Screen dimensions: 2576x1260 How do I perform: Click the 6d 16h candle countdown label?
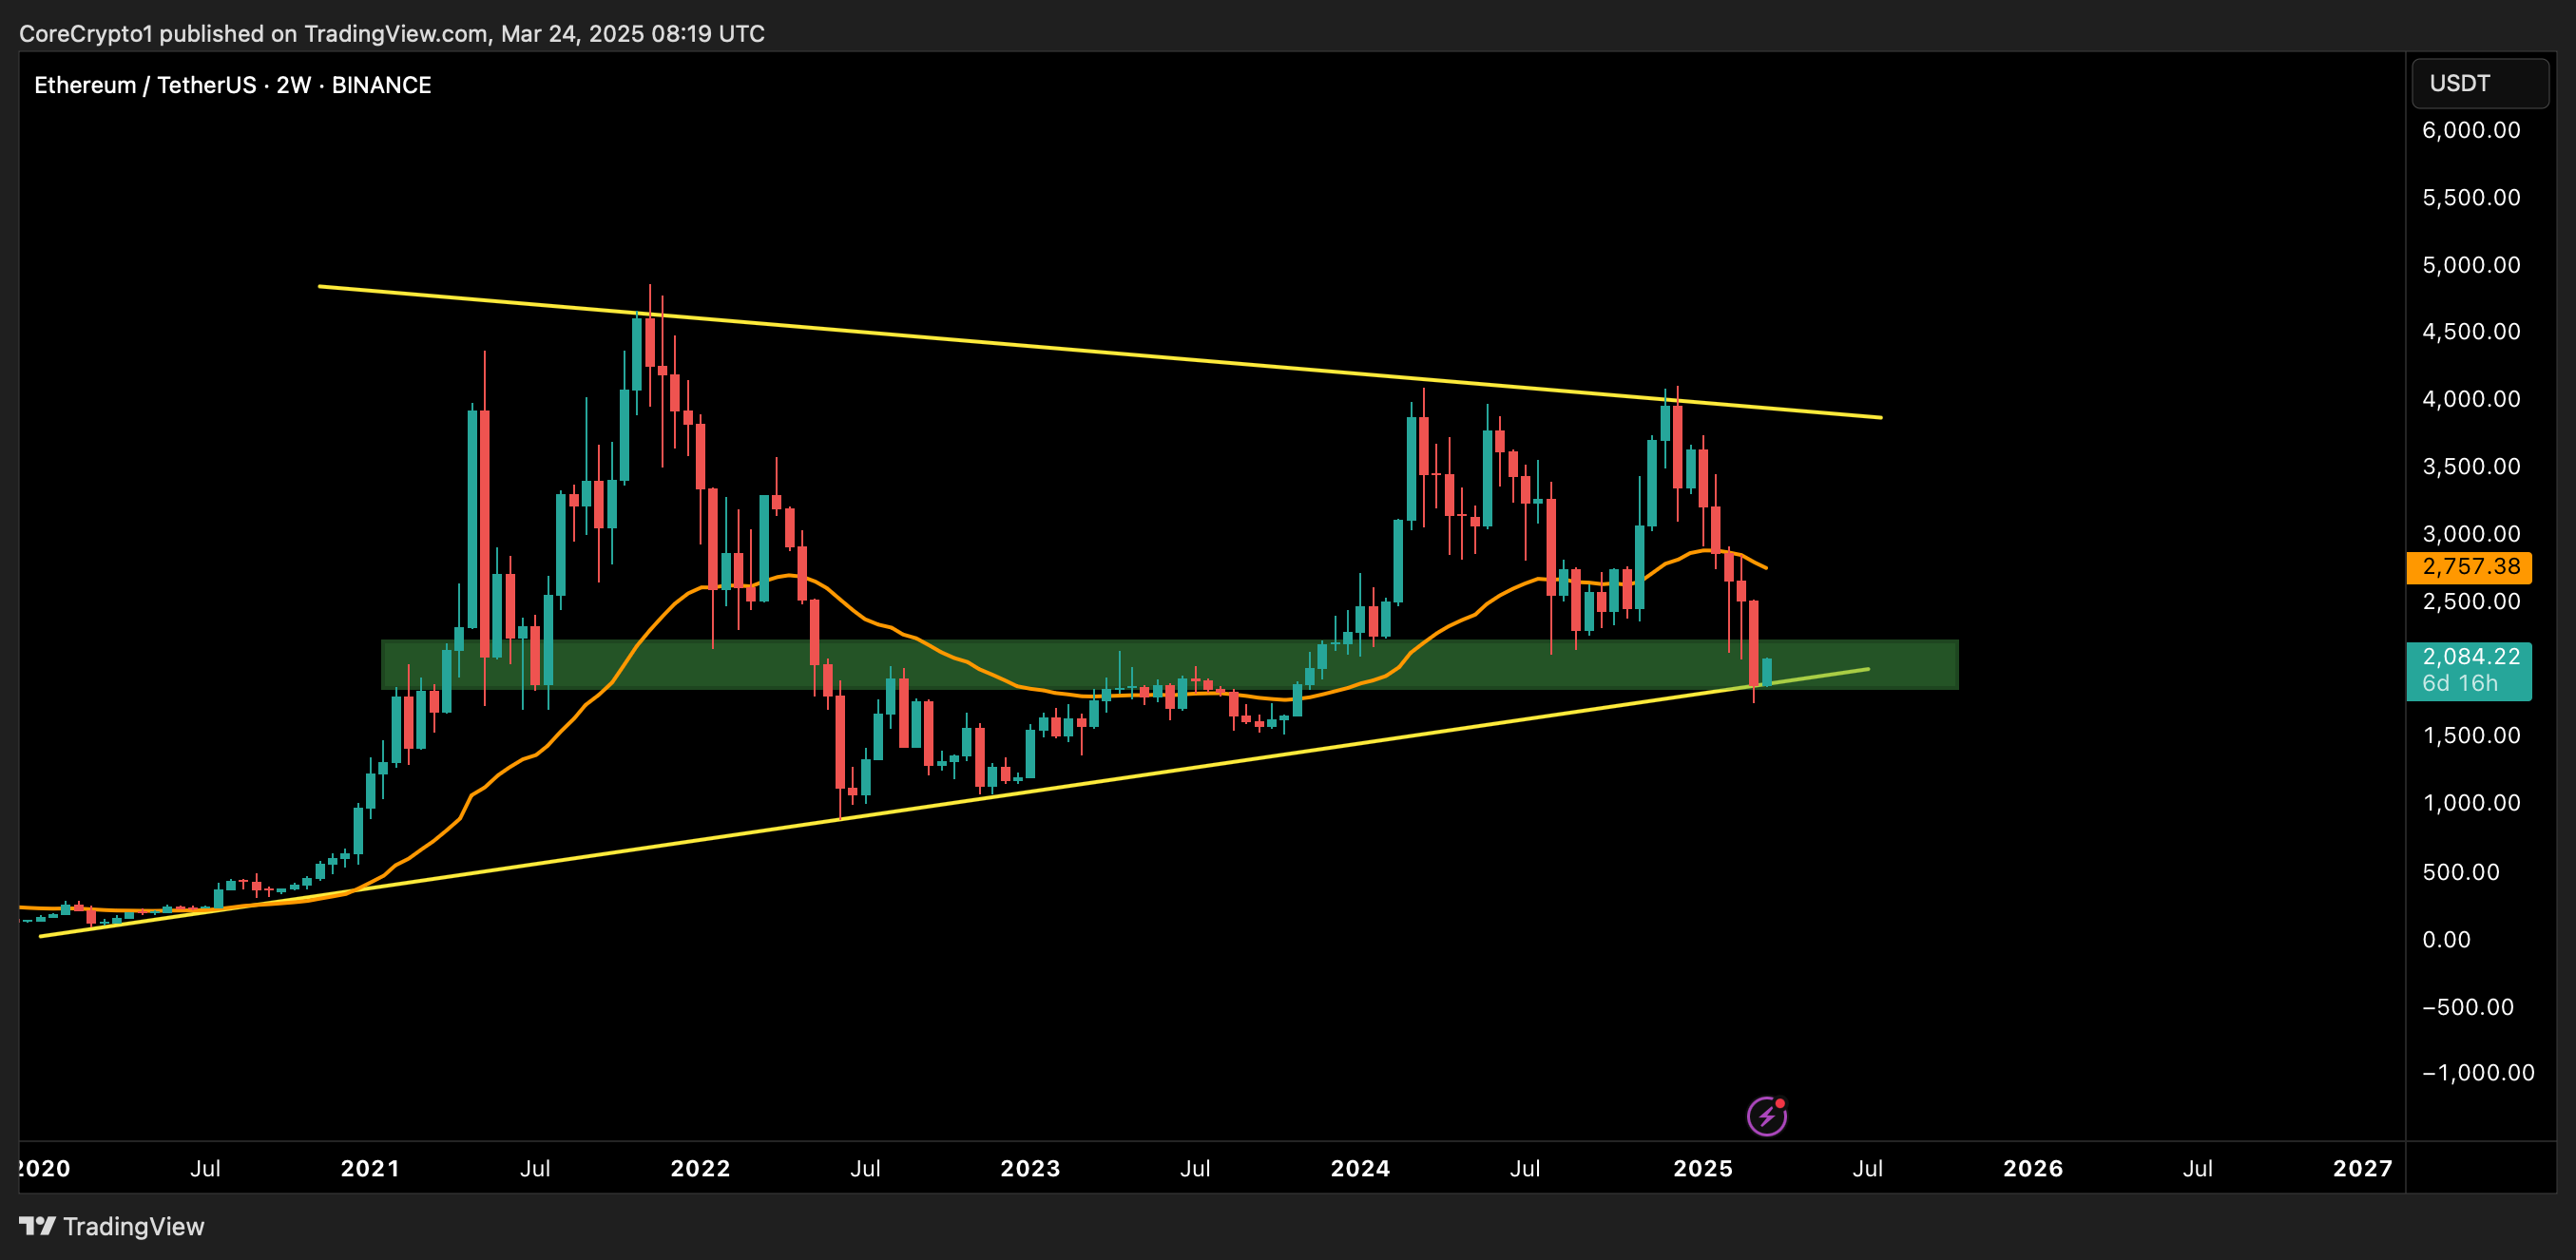point(2460,684)
